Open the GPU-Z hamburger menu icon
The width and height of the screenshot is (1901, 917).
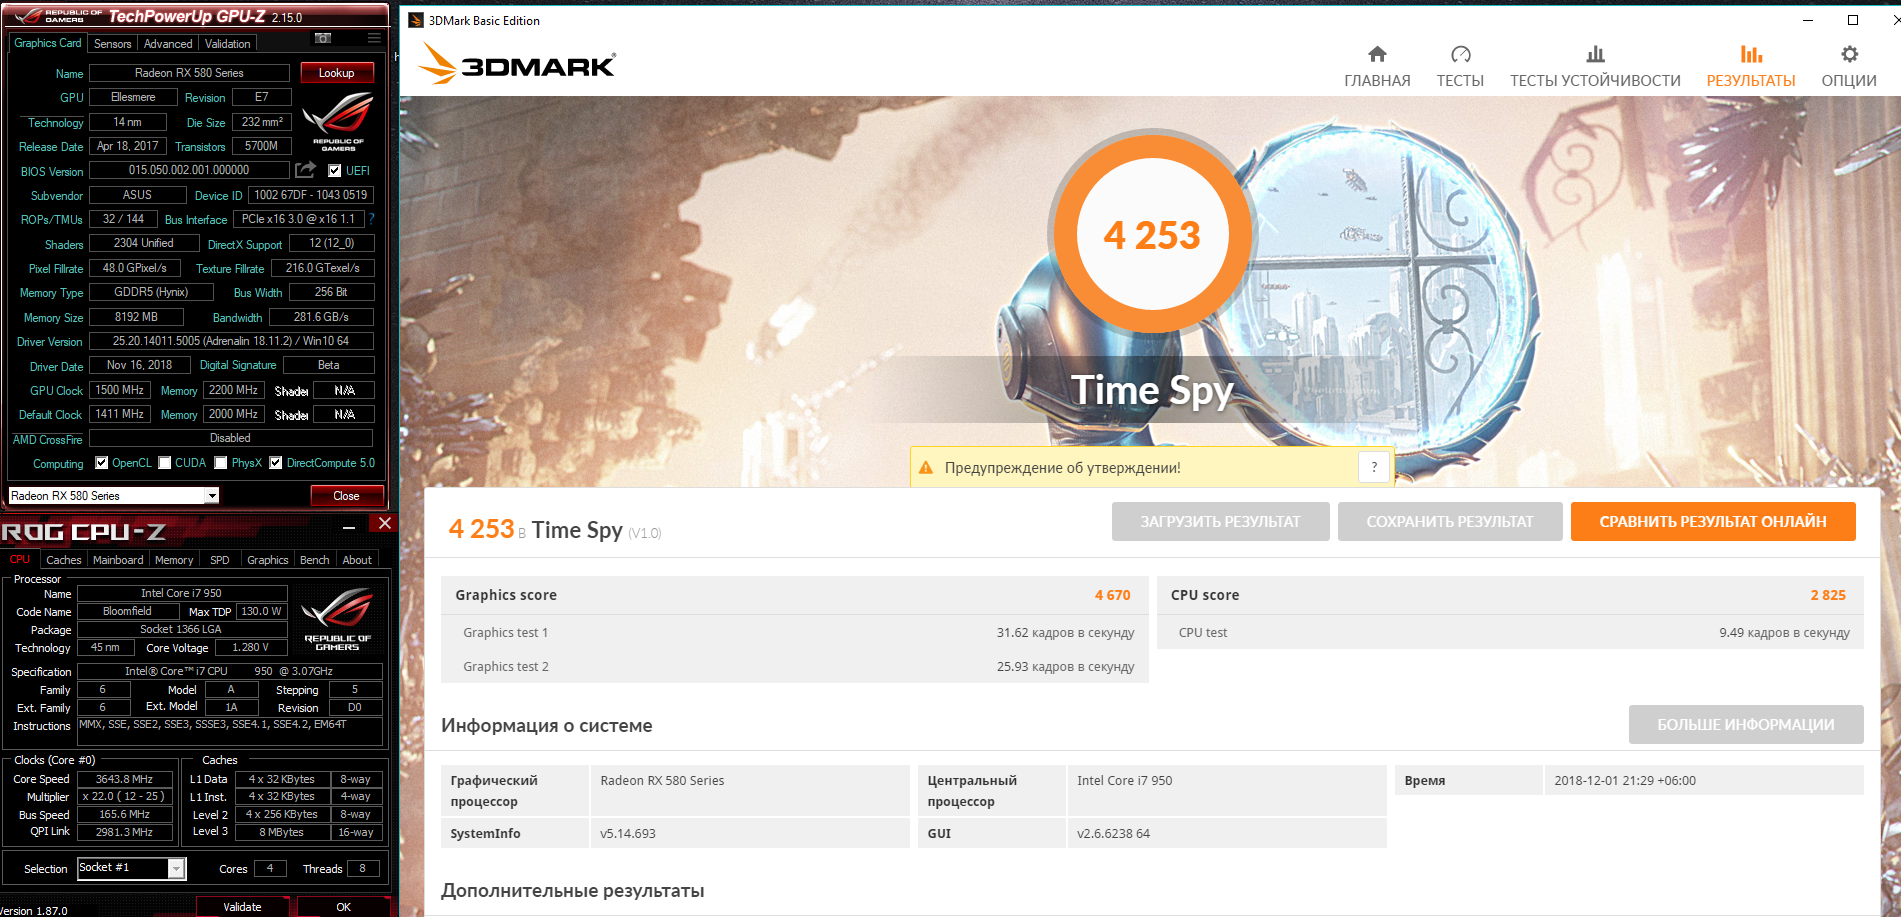pos(374,38)
